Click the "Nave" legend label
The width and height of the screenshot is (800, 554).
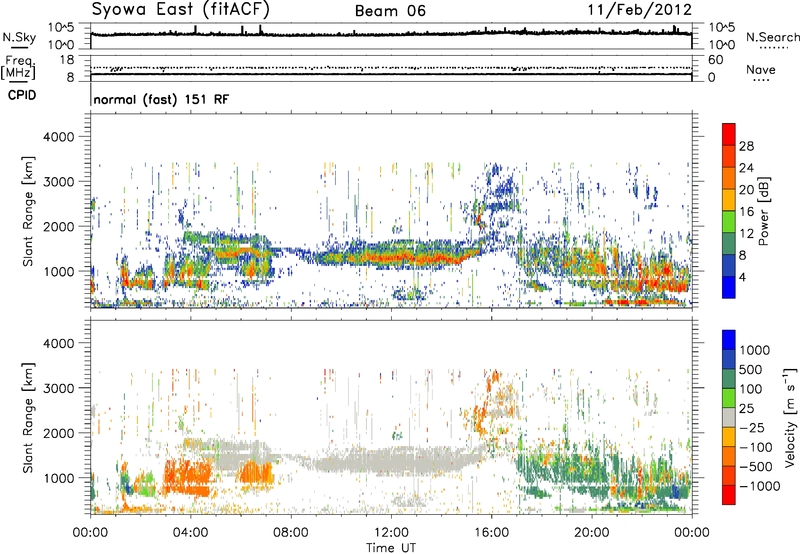coord(760,69)
